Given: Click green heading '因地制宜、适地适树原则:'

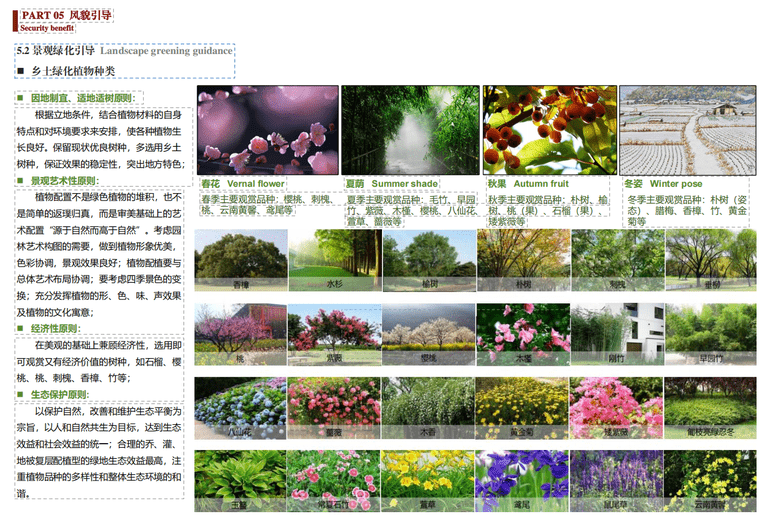Looking at the screenshot, I should (83, 98).
